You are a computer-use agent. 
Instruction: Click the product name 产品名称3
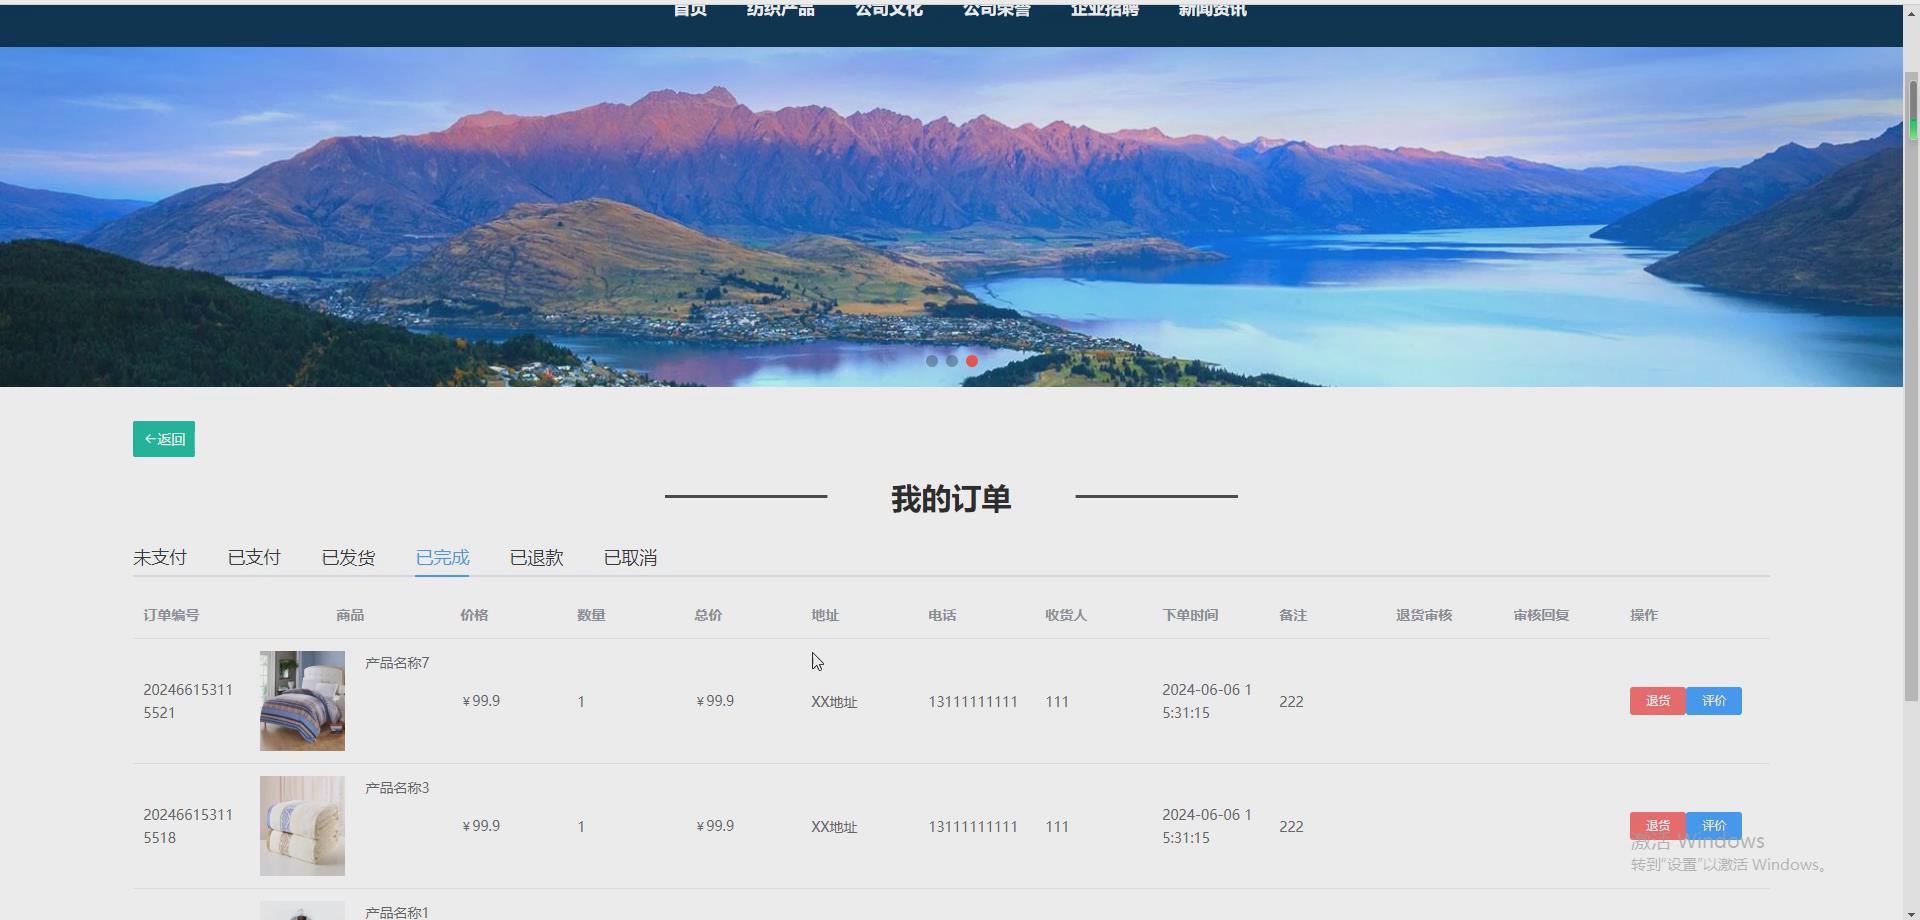pyautogui.click(x=397, y=788)
